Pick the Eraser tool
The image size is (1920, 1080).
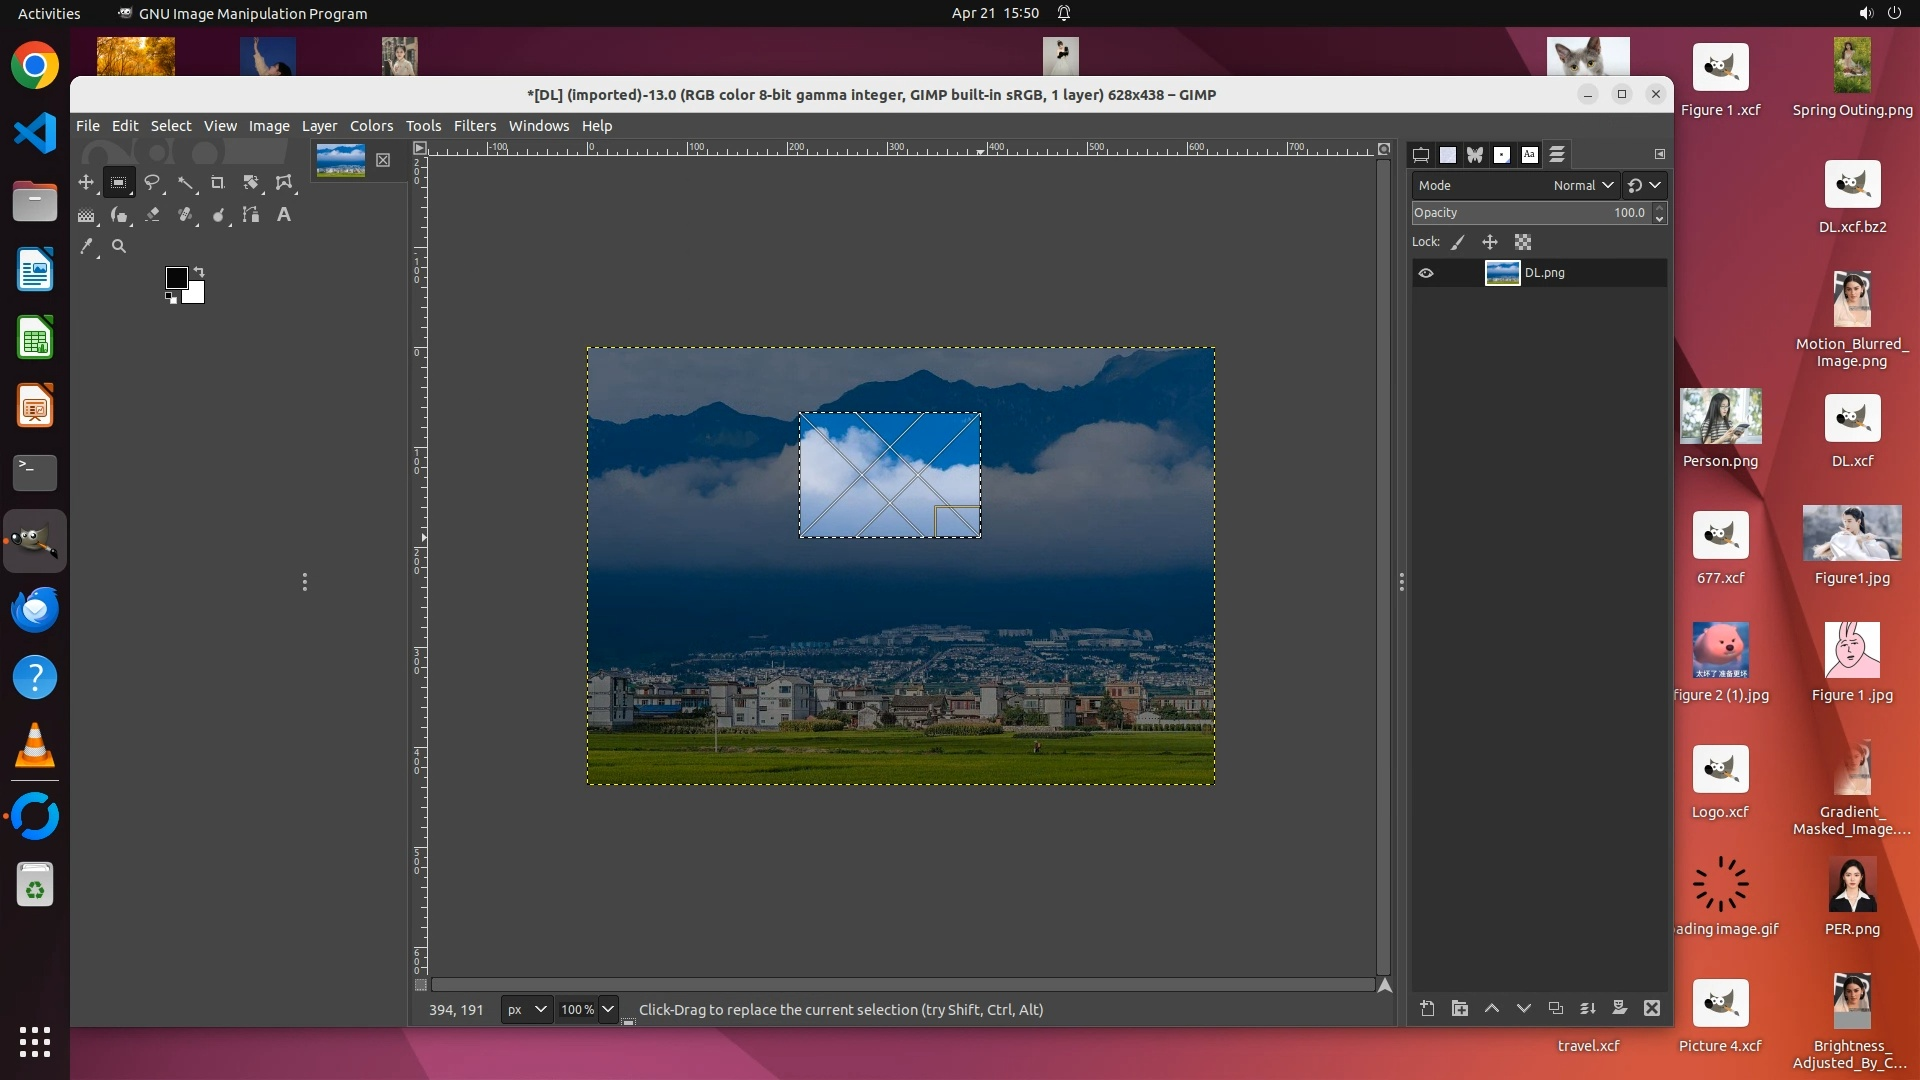(x=152, y=215)
